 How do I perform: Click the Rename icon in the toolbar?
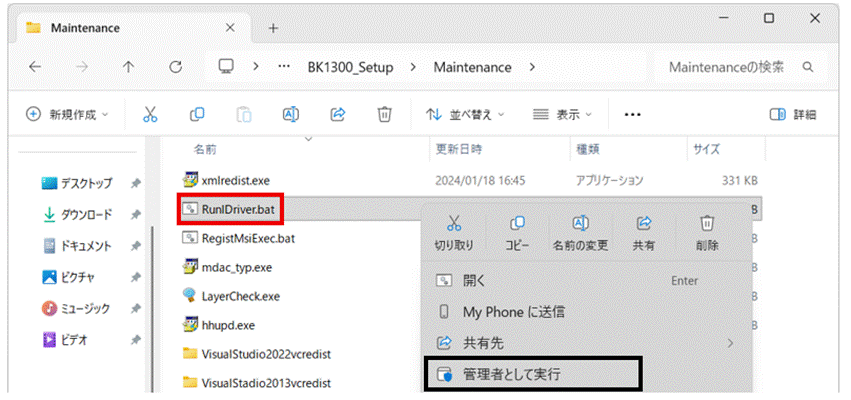(291, 115)
